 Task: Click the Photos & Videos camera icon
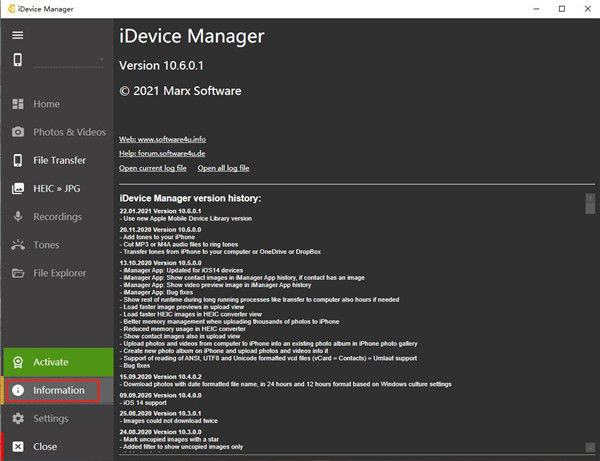point(17,132)
